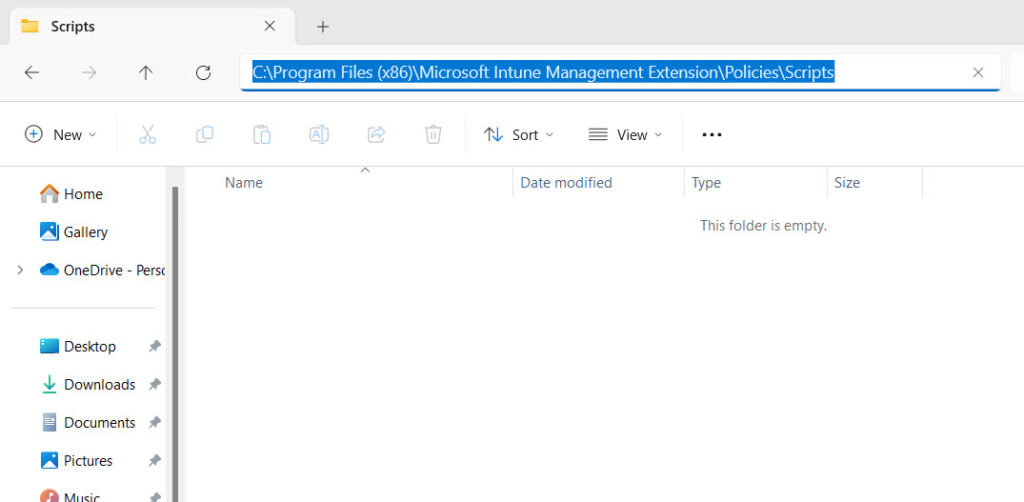Unpin Desktop using its pin icon
The width and height of the screenshot is (1024, 502).
tap(154, 346)
